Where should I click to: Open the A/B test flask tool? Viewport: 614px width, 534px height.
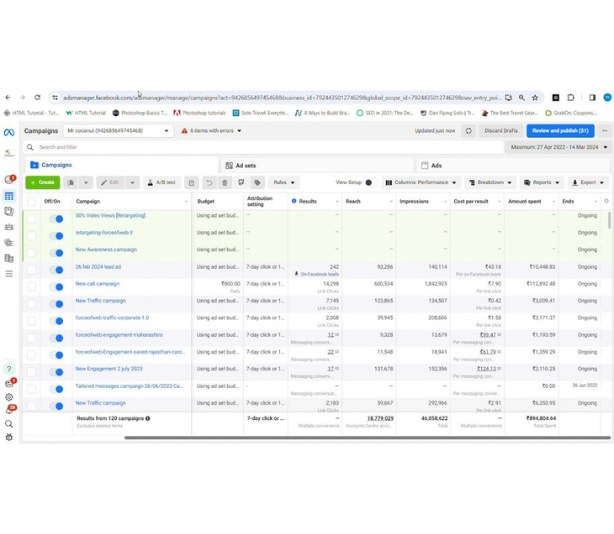tap(161, 183)
